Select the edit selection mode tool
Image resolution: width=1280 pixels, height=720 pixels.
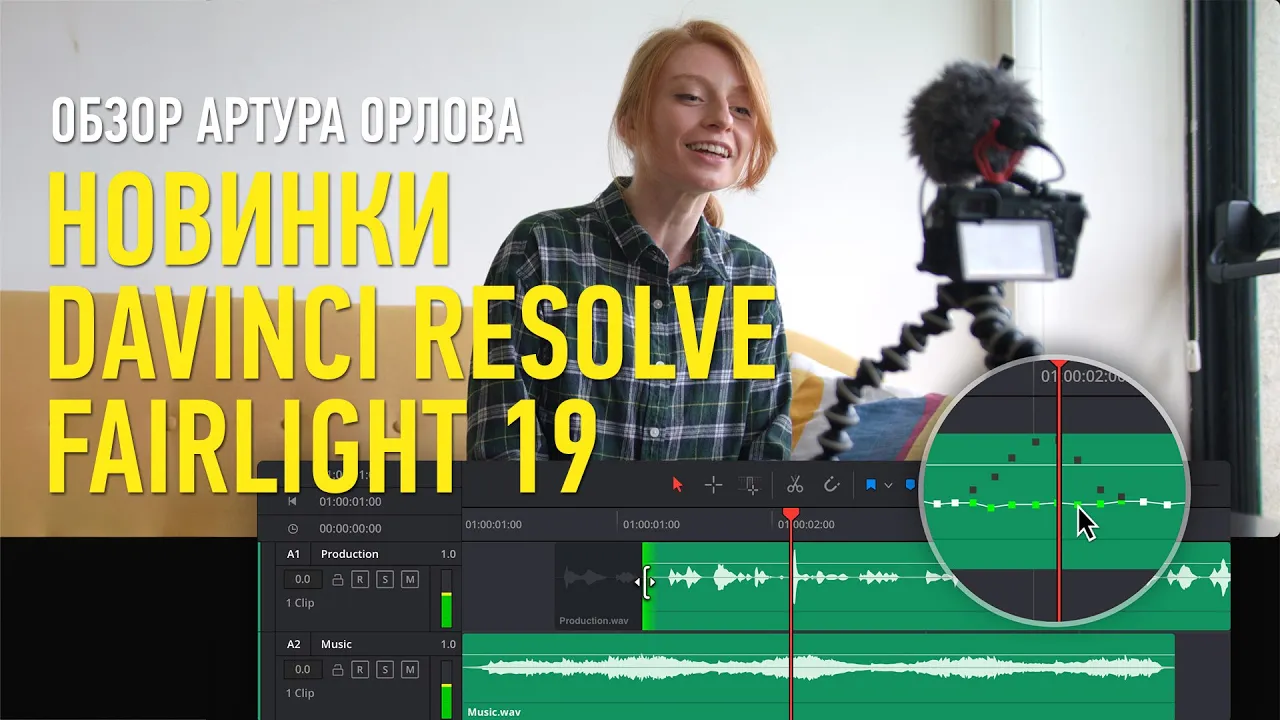click(x=749, y=485)
